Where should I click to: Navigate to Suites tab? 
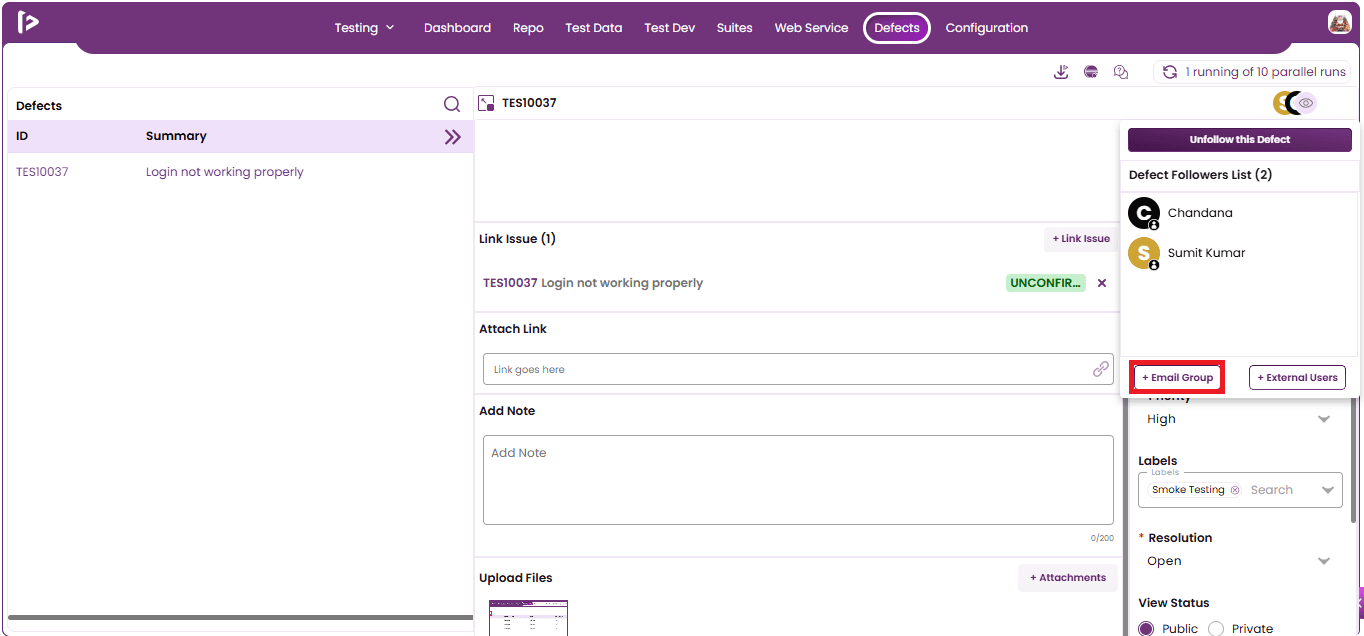(734, 28)
